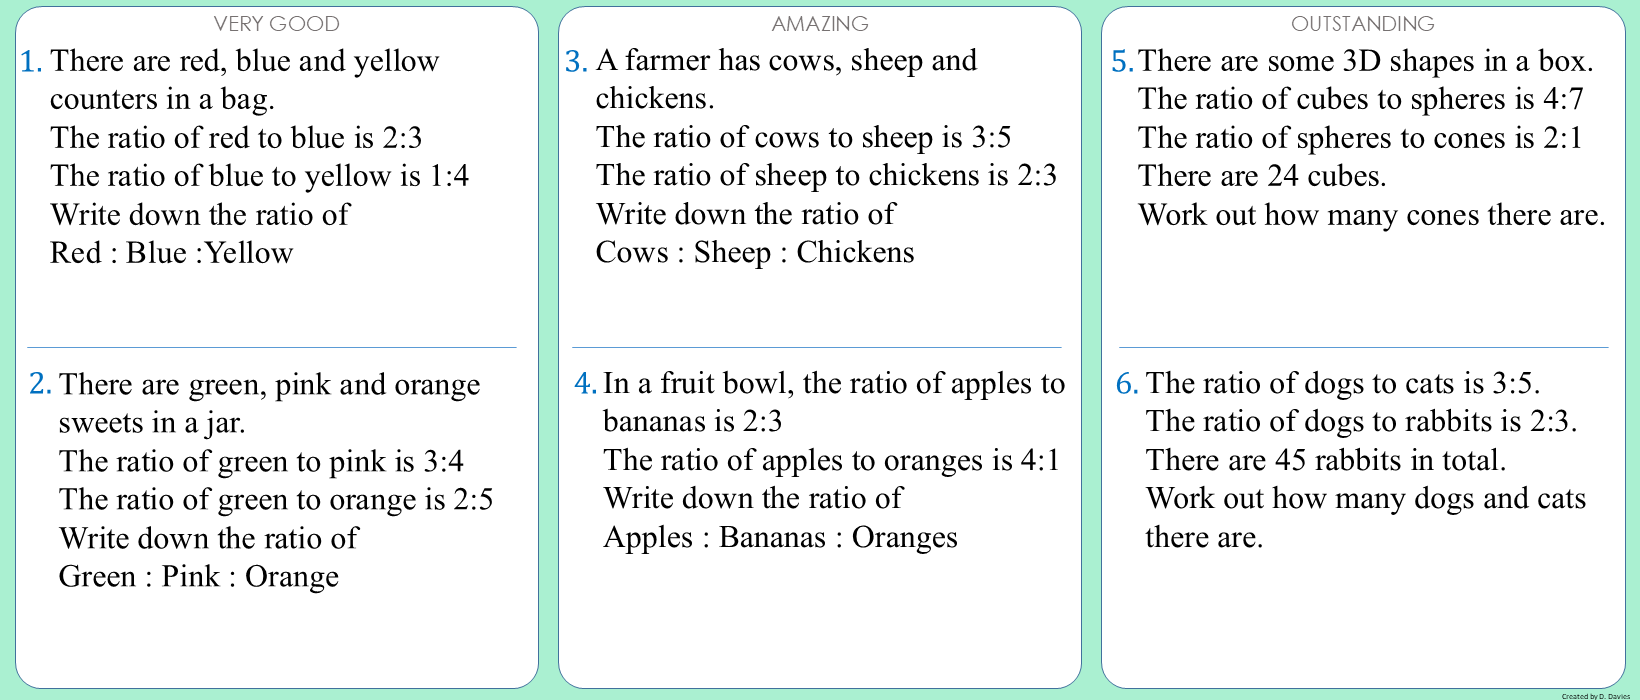
Task: Click the "Created by D. Davies" credit
Action: (x=1595, y=695)
